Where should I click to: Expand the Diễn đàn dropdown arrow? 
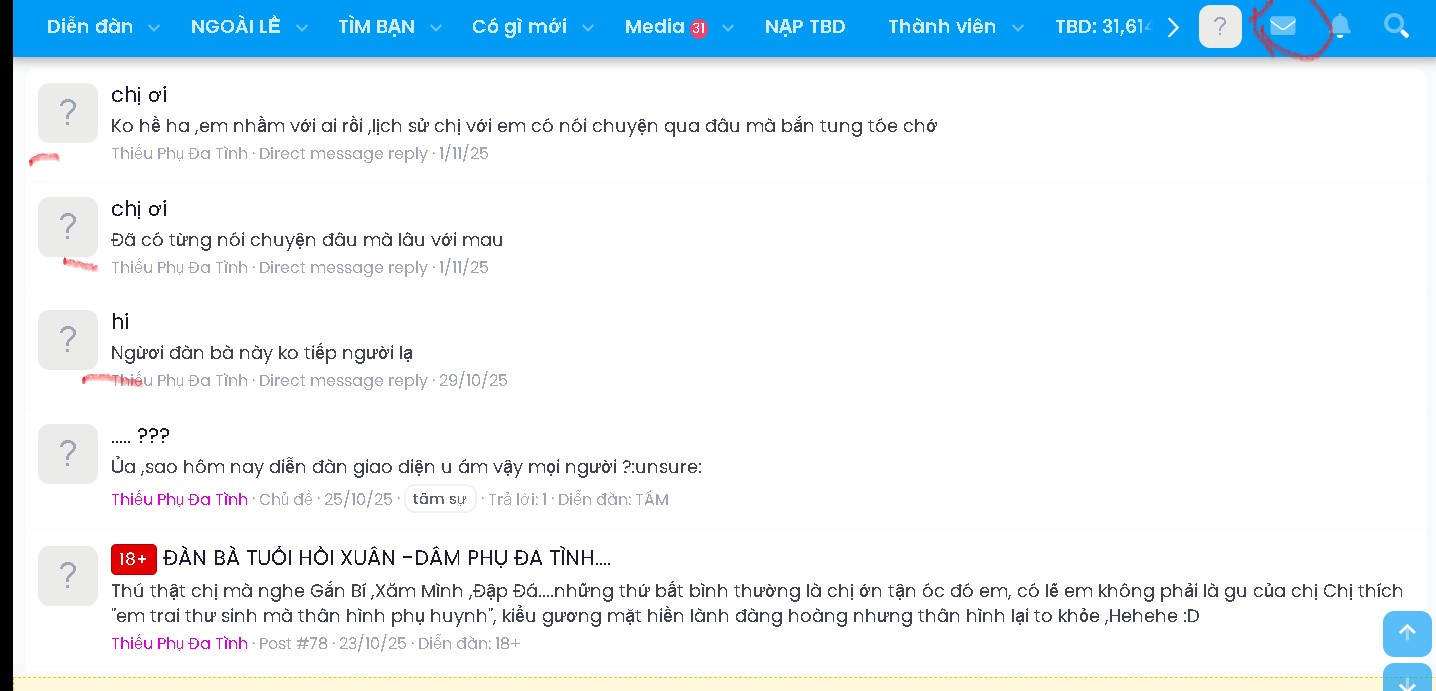(154, 28)
